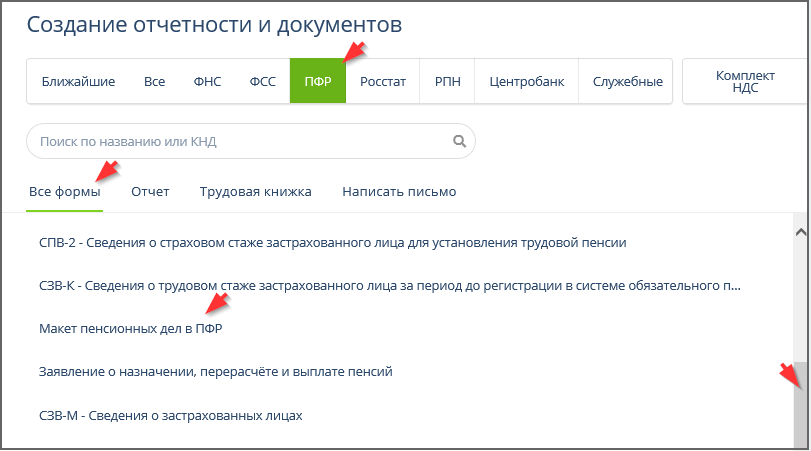This screenshot has width=811, height=451.
Task: Select the Все category tab
Action: [x=154, y=81]
